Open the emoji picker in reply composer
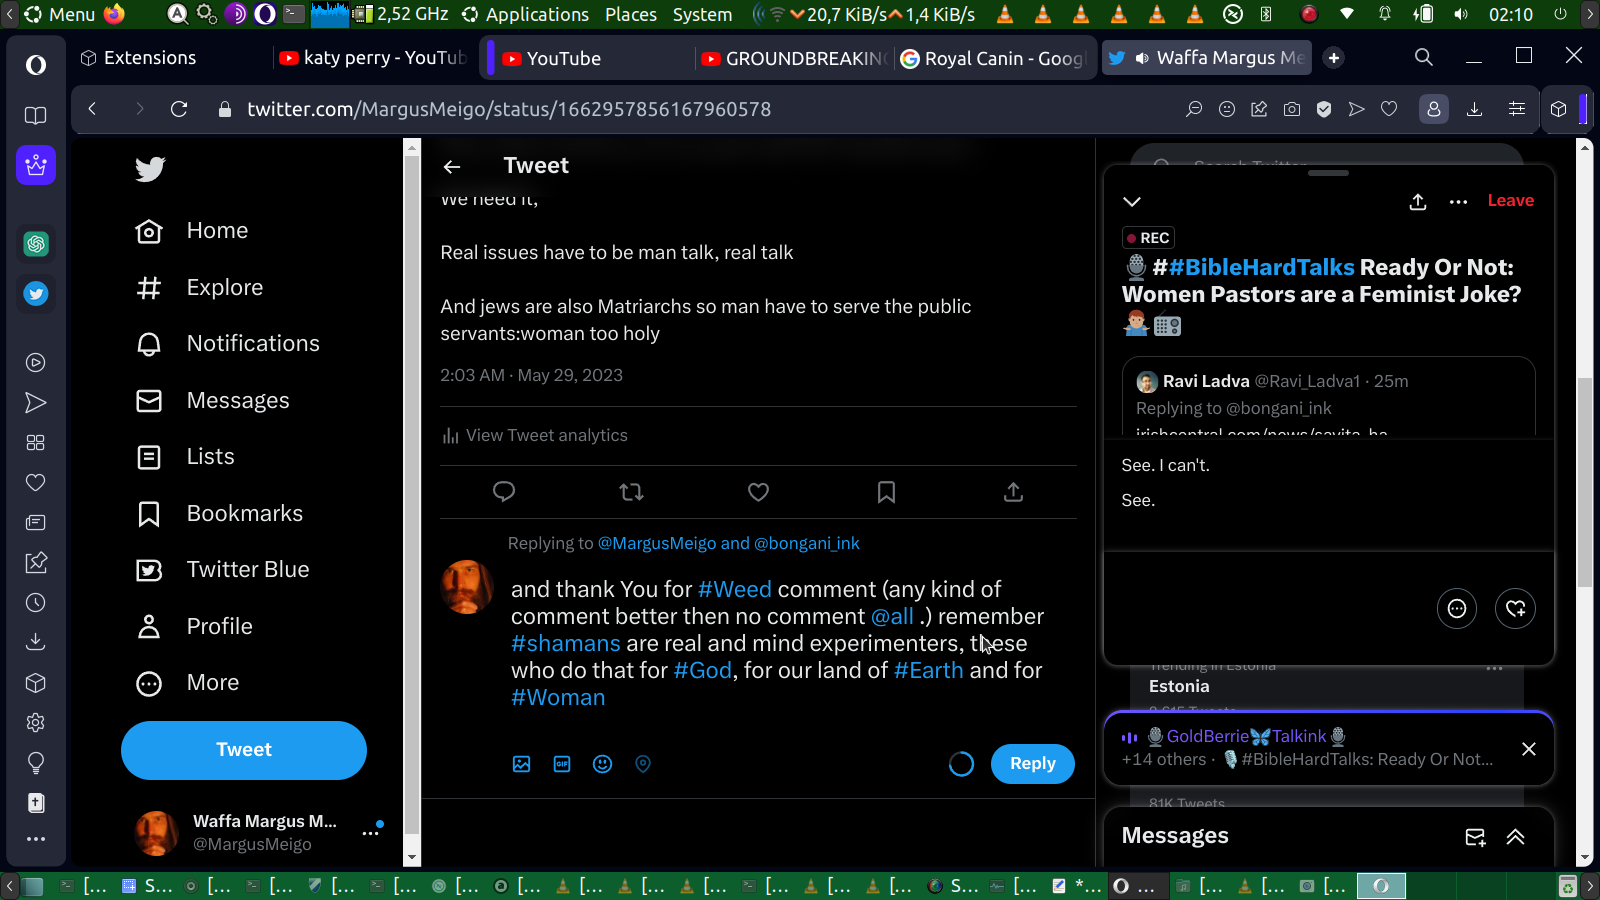 (x=602, y=764)
